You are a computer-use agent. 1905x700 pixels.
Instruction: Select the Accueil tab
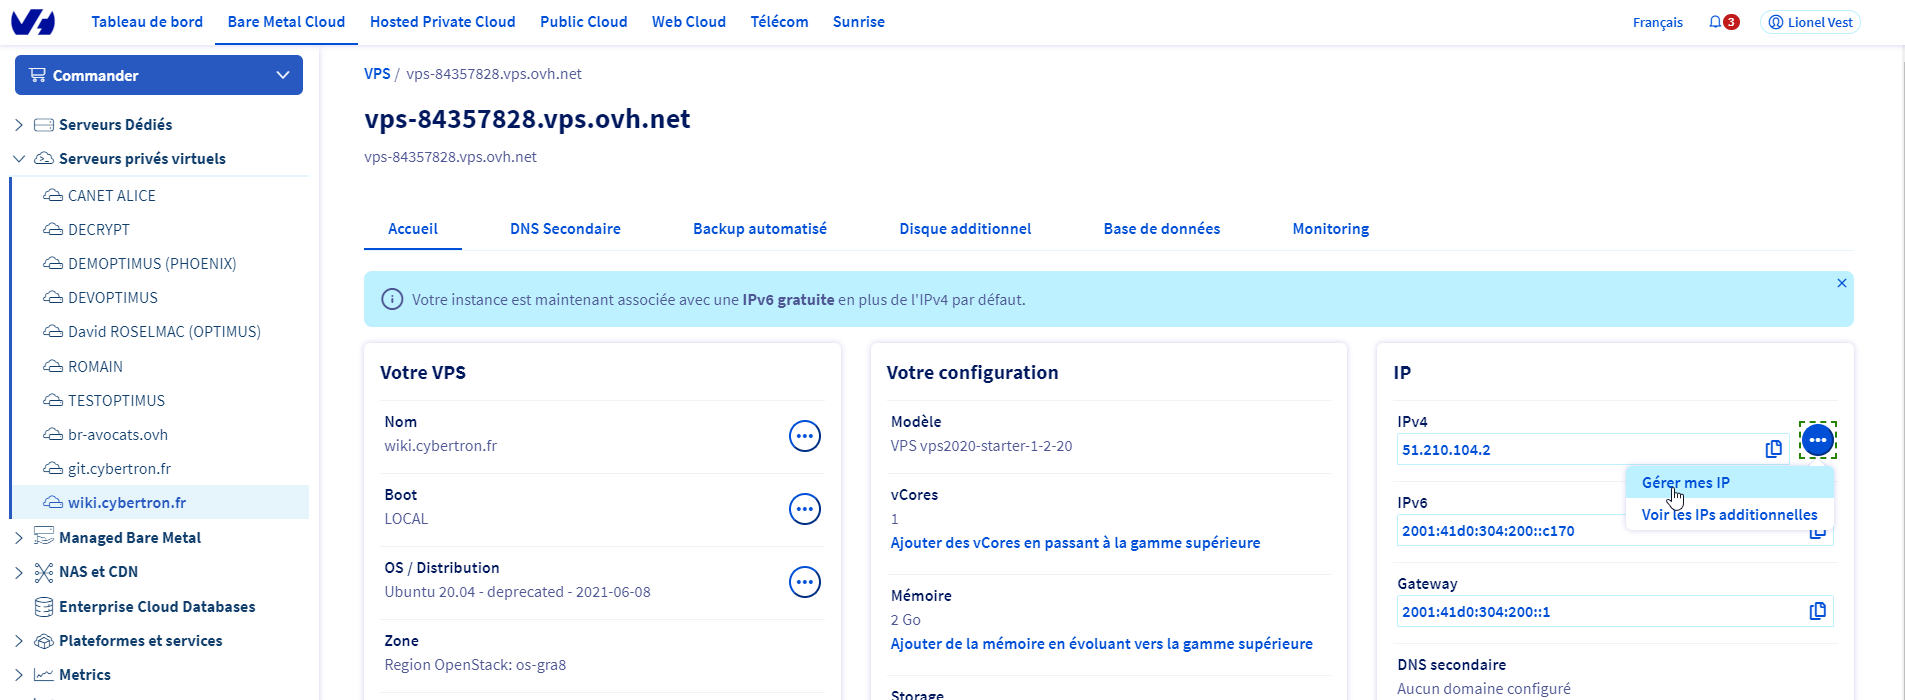pos(413,229)
